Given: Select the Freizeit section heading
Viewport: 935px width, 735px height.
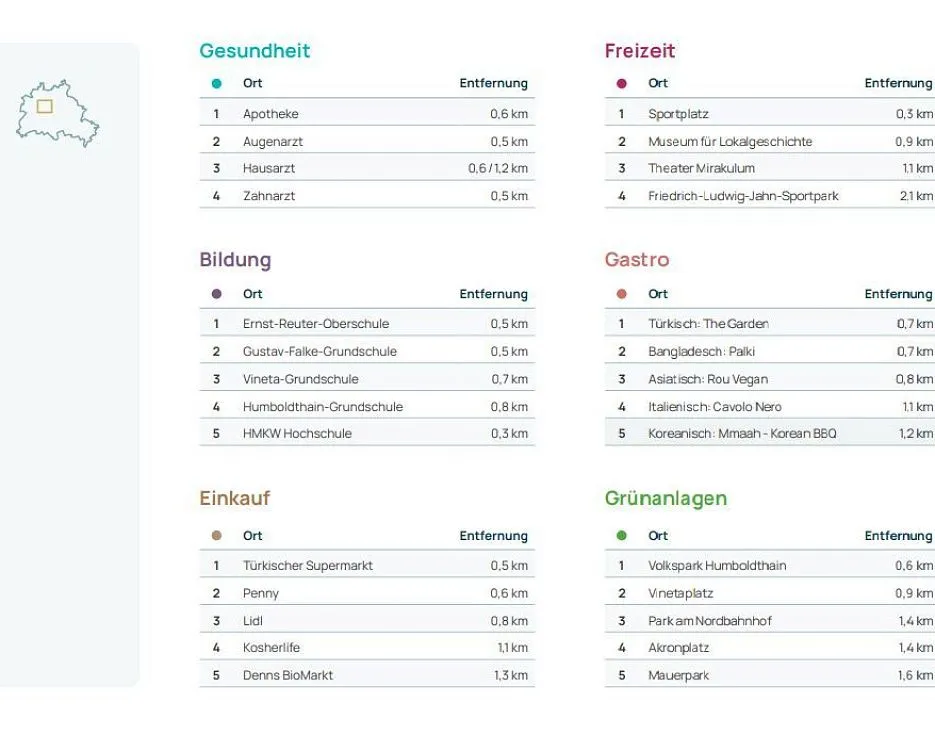Looking at the screenshot, I should tap(640, 51).
